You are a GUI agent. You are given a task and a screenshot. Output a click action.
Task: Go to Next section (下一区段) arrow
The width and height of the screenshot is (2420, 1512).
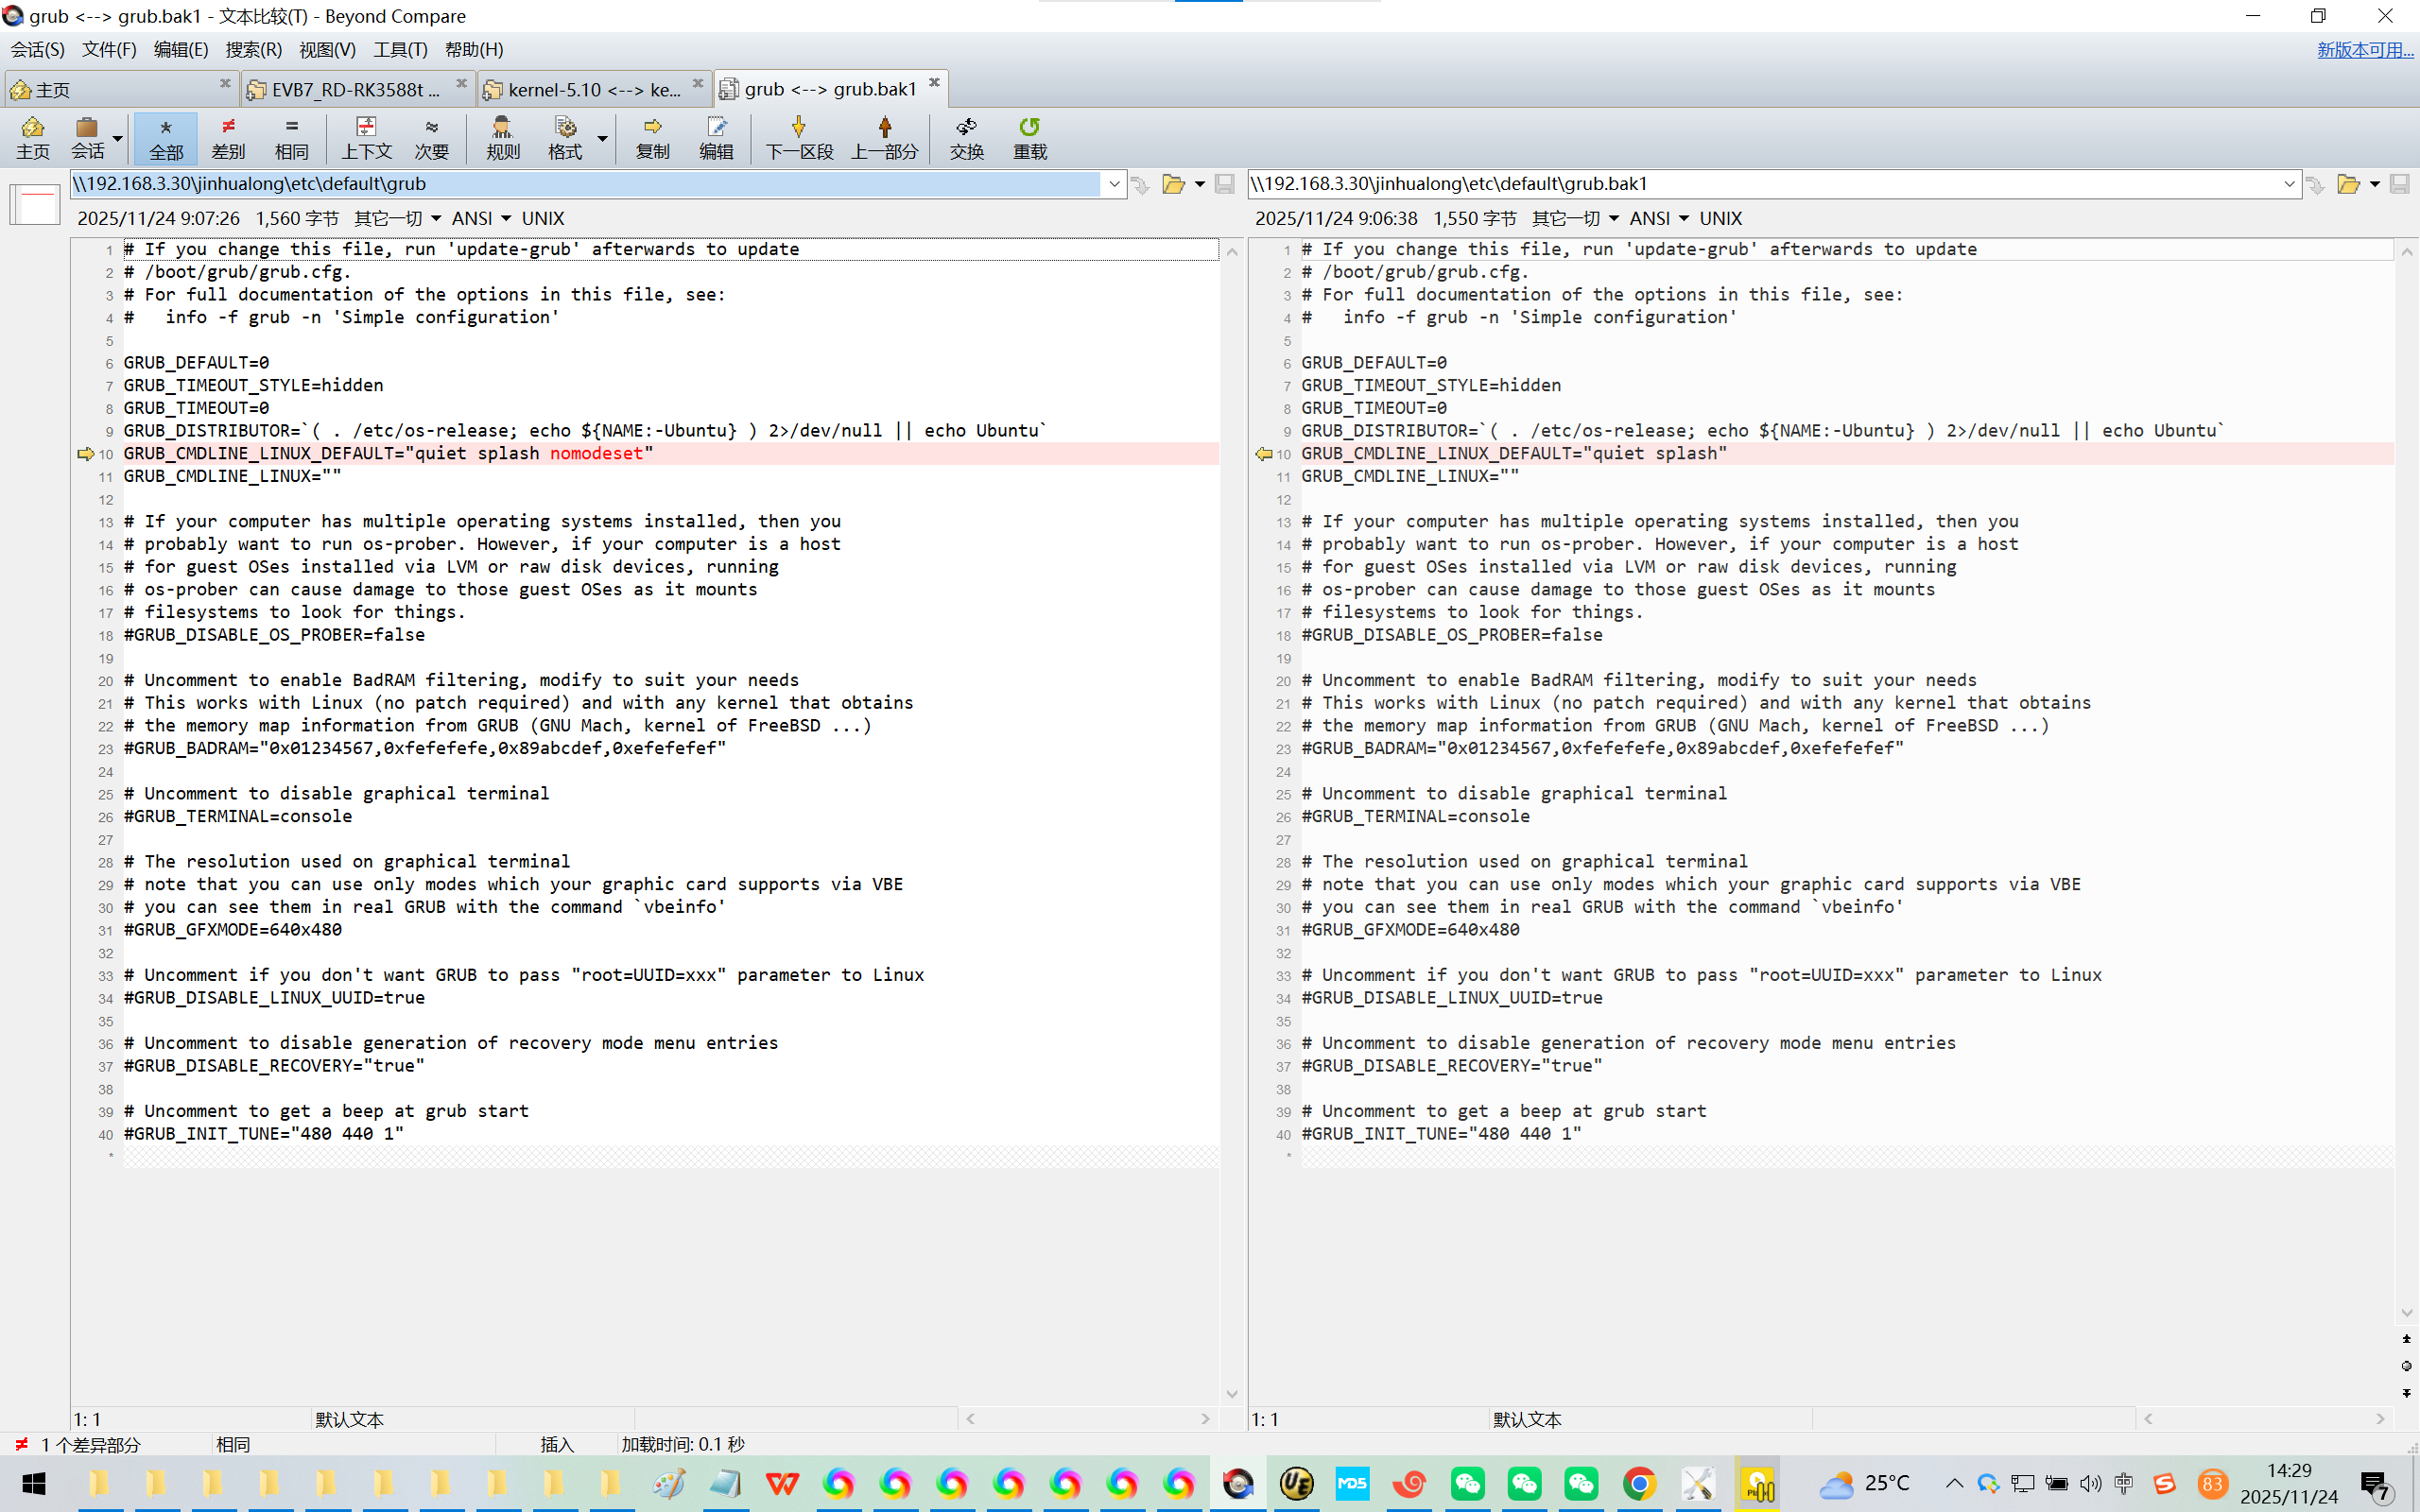pos(798,128)
